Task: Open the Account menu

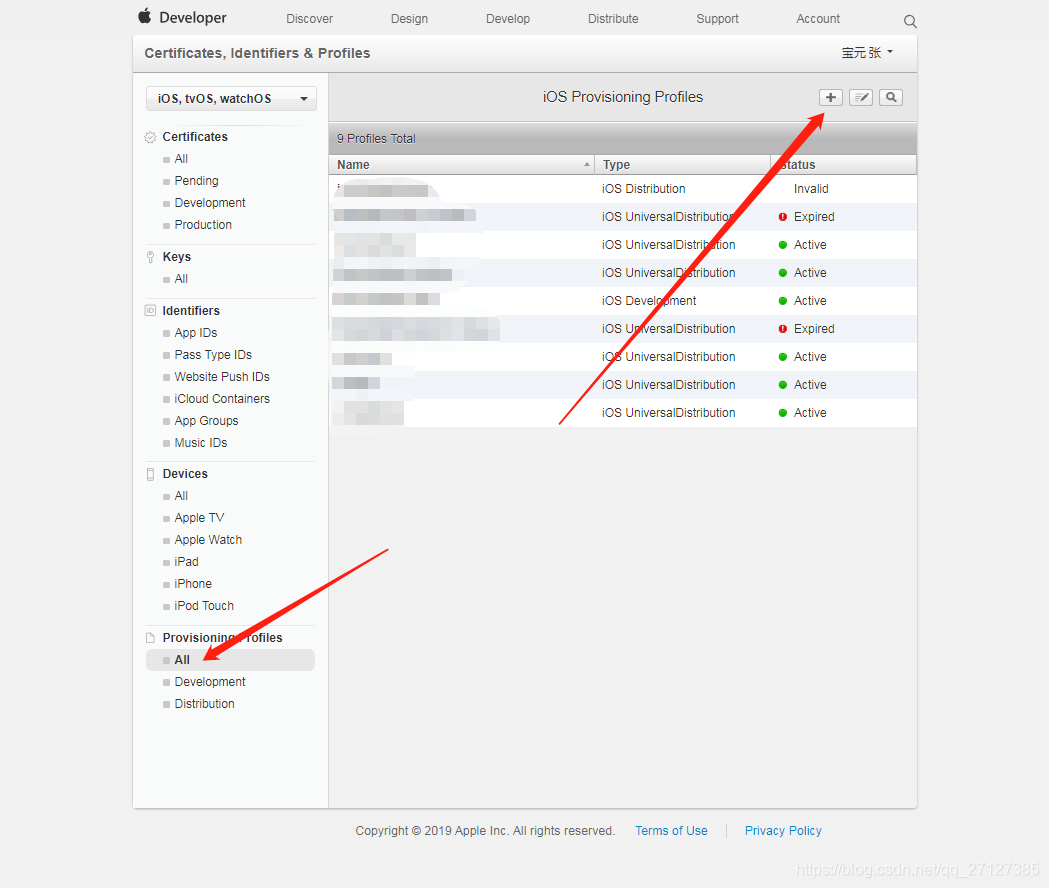Action: pos(818,19)
